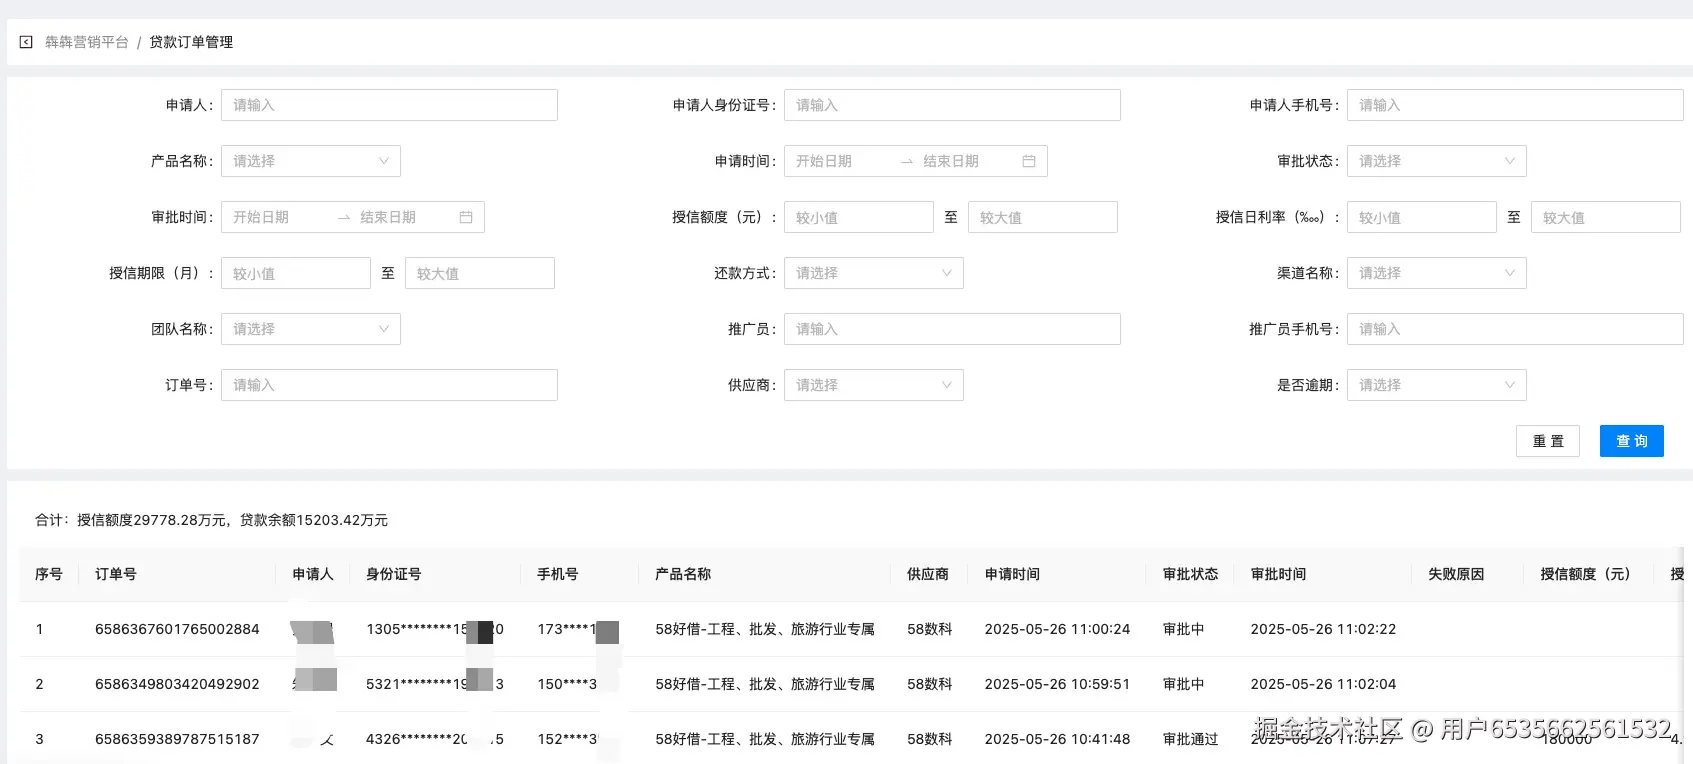
Task: Click 审批中 status in row 2
Action: [x=1184, y=684]
